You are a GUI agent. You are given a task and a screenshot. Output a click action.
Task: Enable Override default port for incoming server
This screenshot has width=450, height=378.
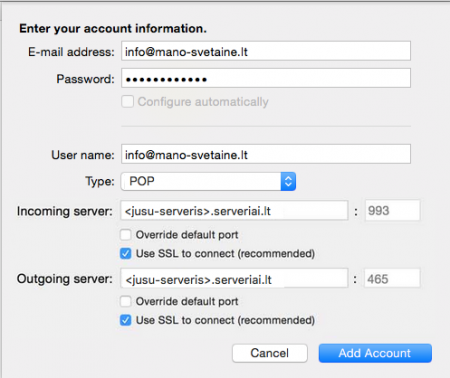(126, 235)
